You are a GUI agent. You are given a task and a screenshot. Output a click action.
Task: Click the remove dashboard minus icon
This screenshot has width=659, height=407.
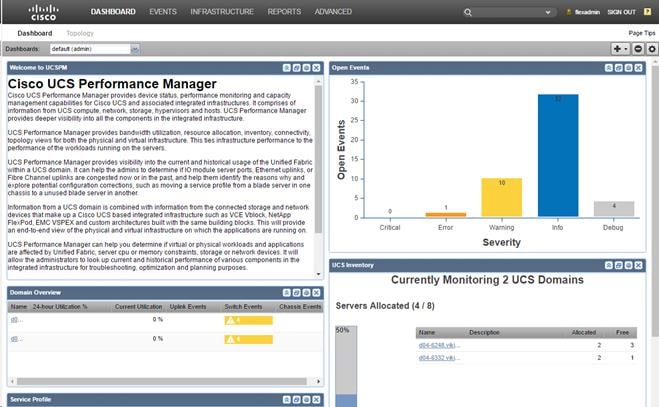(638, 49)
